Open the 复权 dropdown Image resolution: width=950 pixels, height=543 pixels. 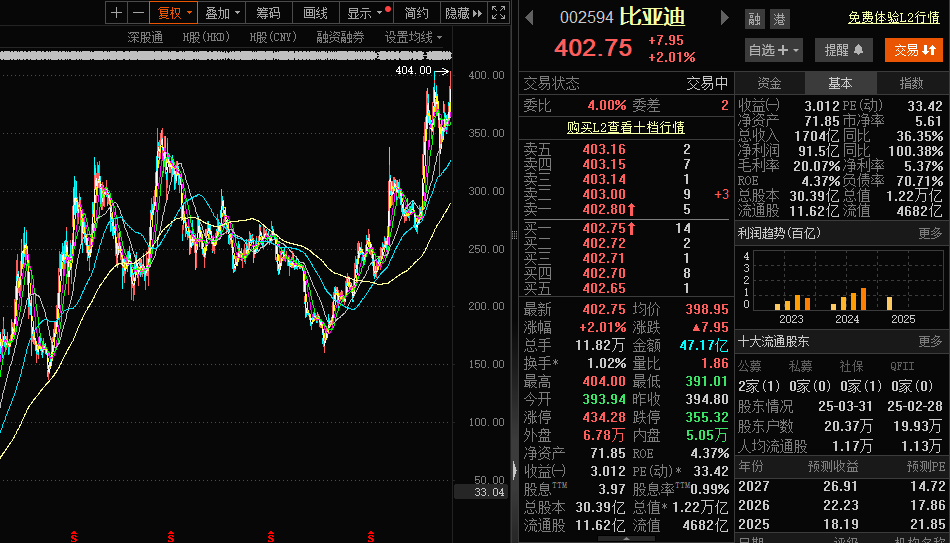point(174,13)
